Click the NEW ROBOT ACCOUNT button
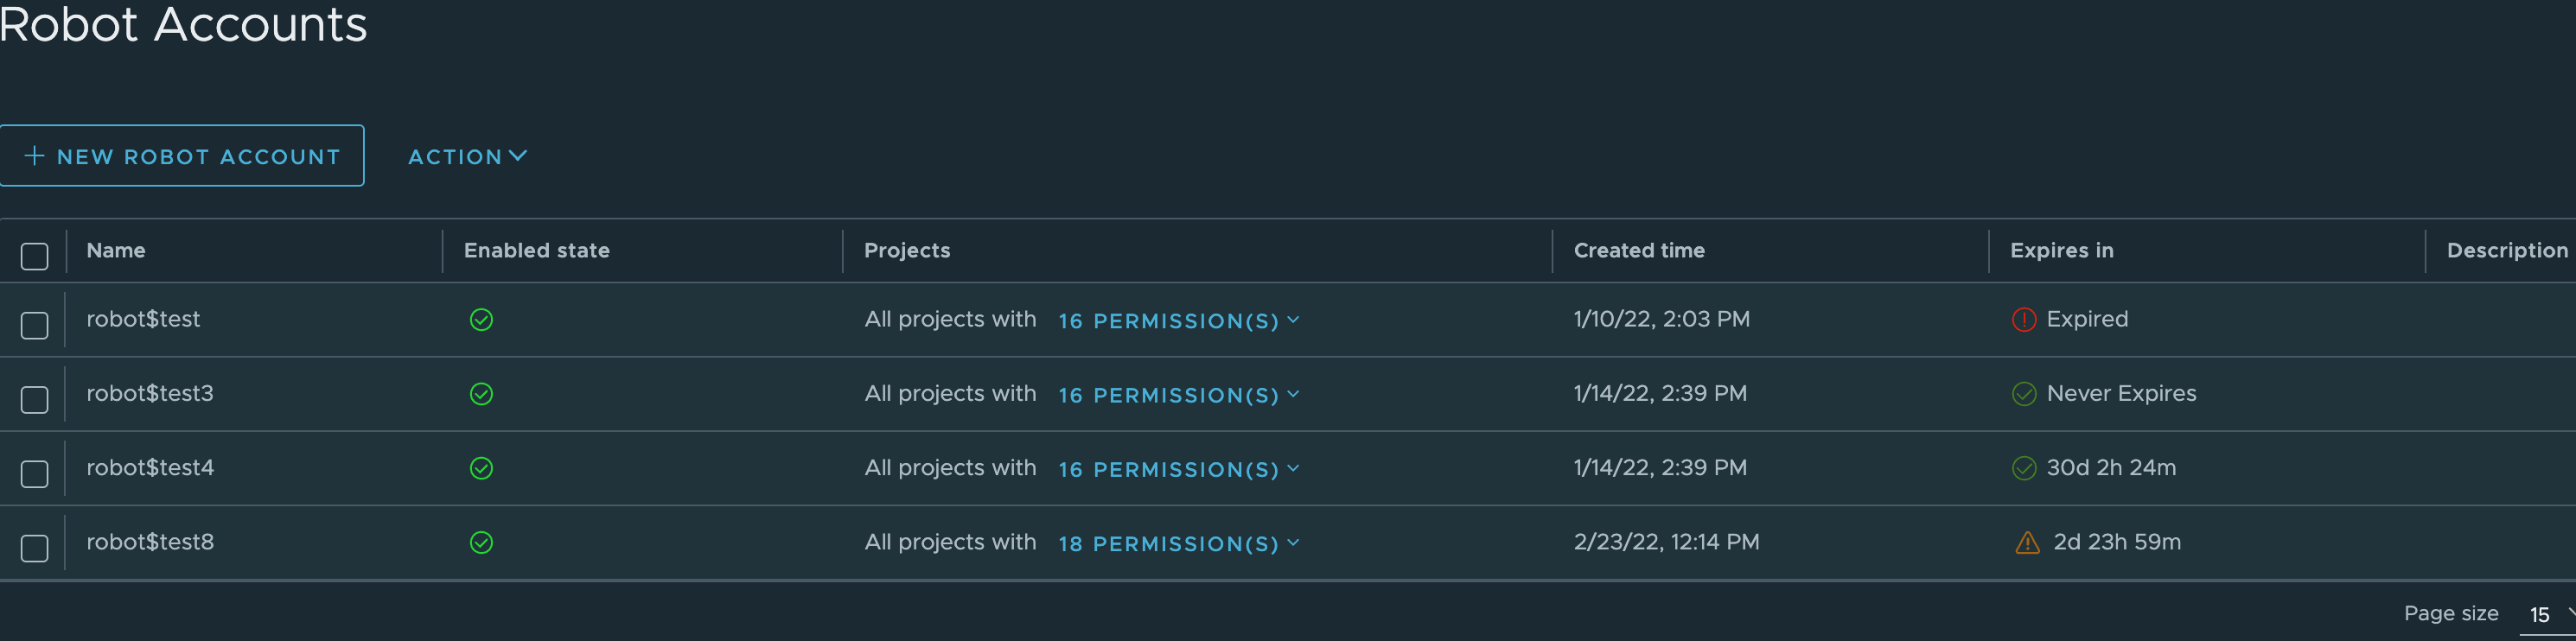Screen dimensions: 2576x641 click(183, 155)
